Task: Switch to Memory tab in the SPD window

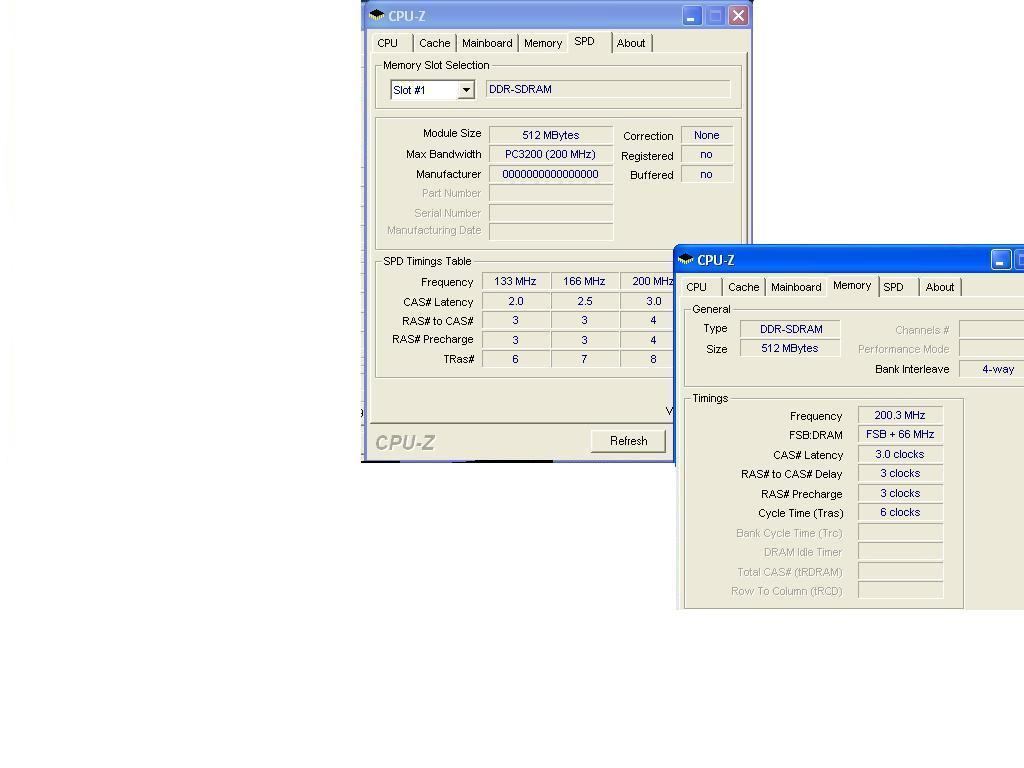Action: (543, 43)
